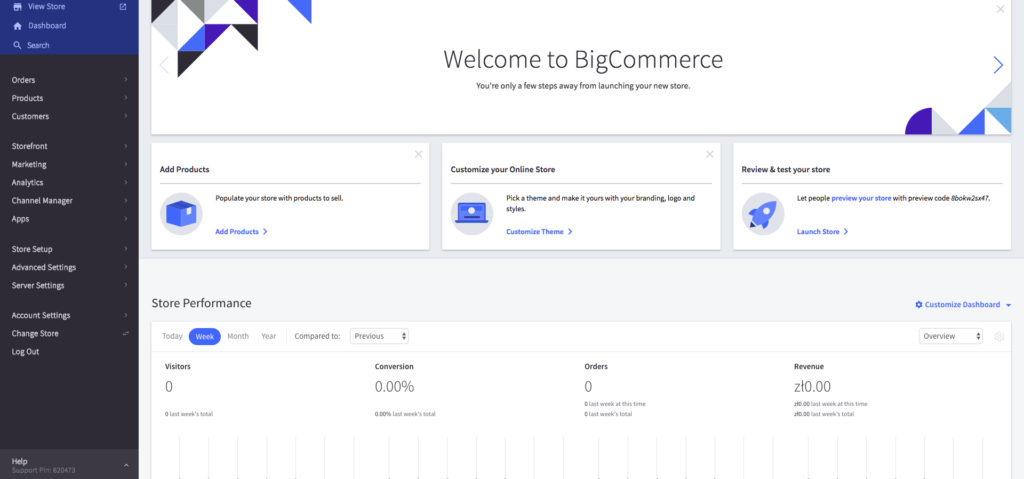Click the View Store link text
This screenshot has width=1024, height=479.
pyautogui.click(x=46, y=7)
